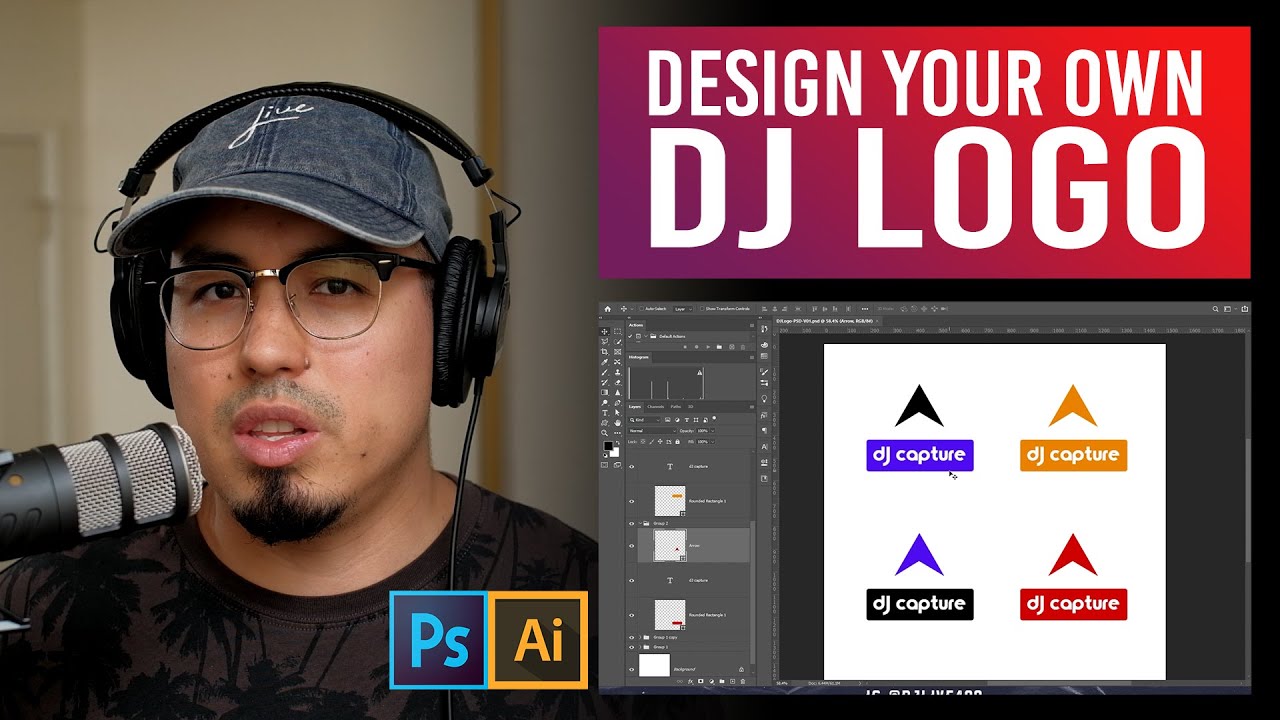Hide the Group 2 folder with eye icon
This screenshot has height=720, width=1280.
(631, 523)
